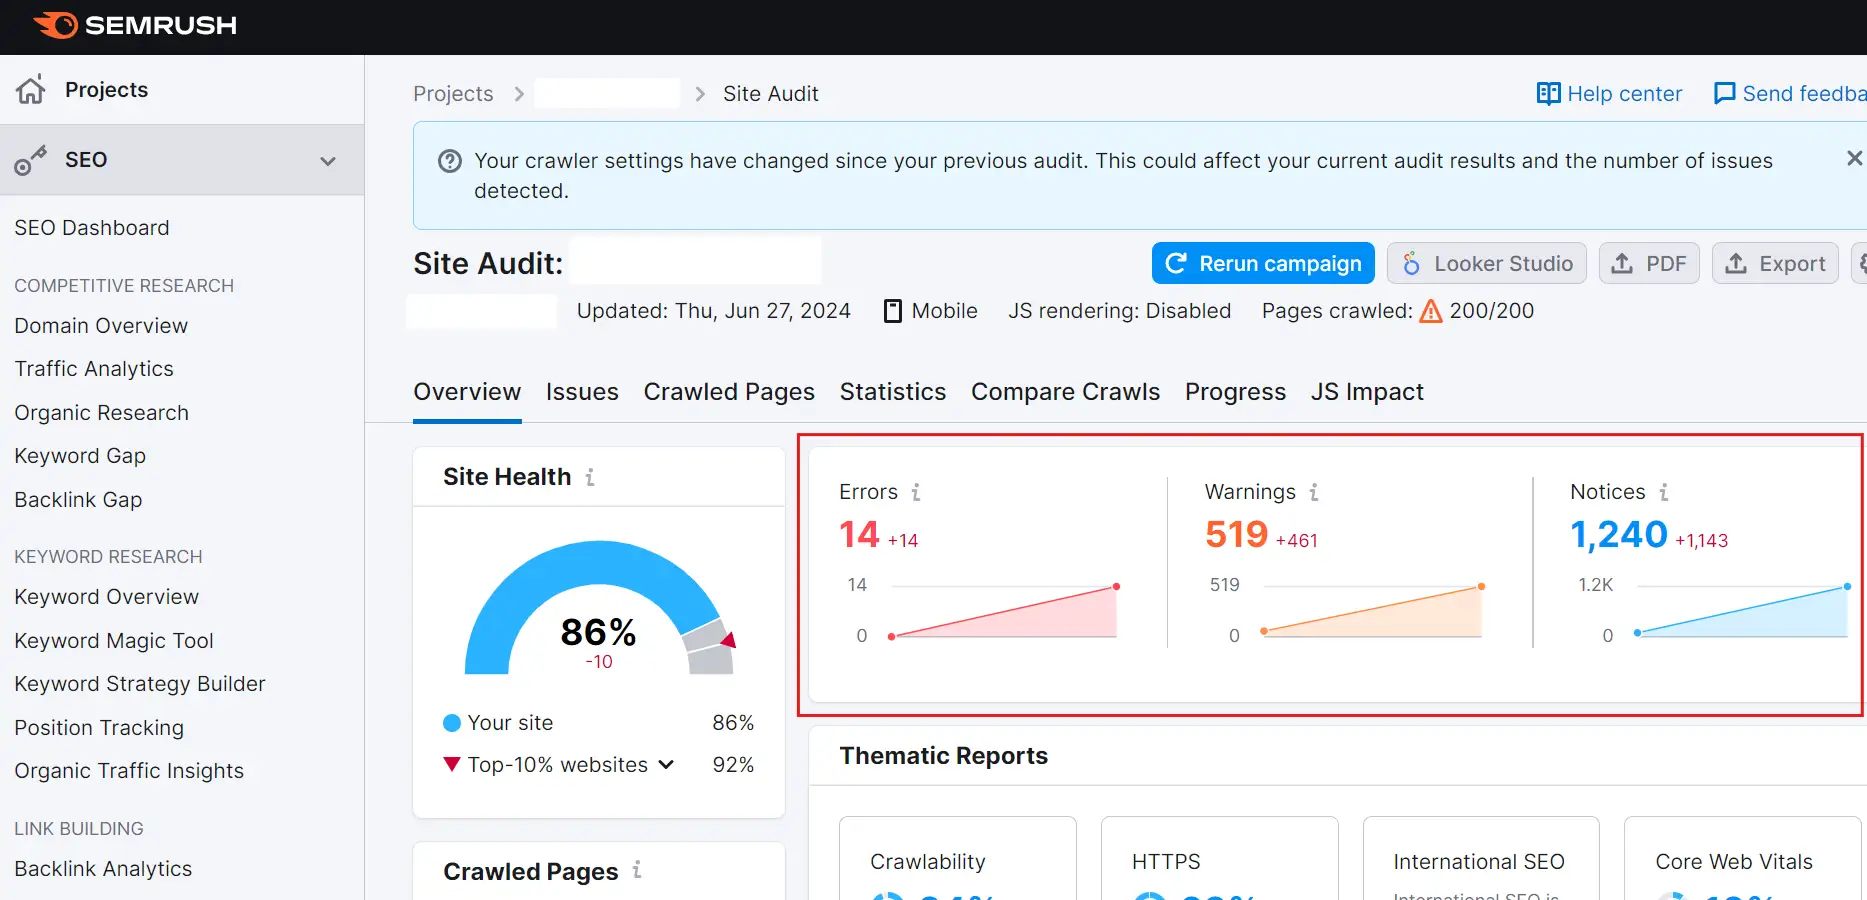The image size is (1867, 900).
Task: Click the Projects home icon
Action: tap(31, 90)
